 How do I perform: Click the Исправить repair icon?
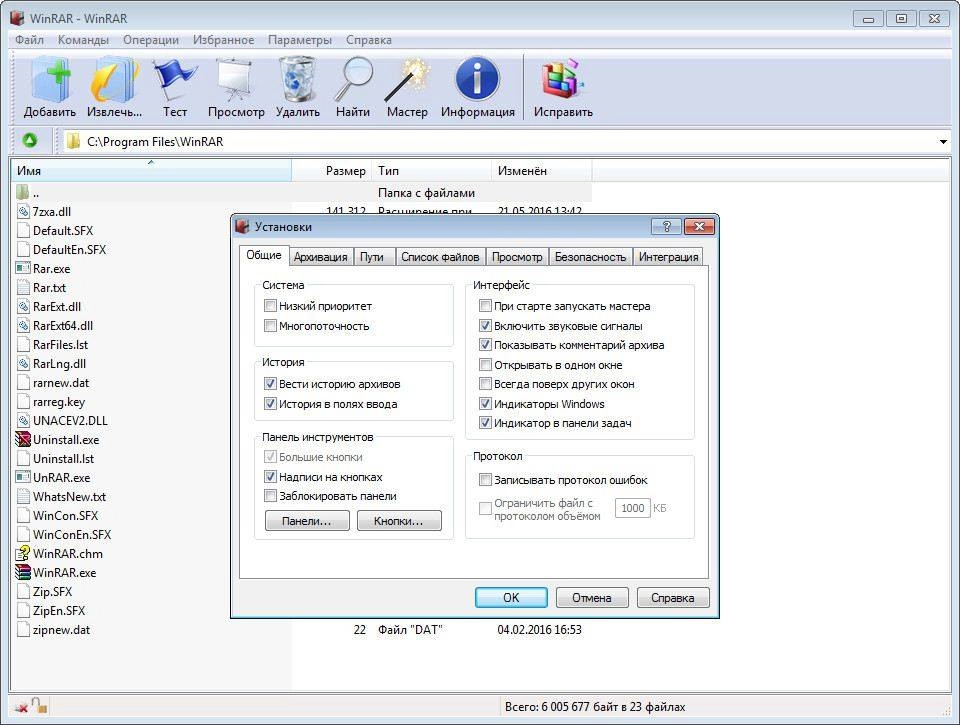point(563,79)
